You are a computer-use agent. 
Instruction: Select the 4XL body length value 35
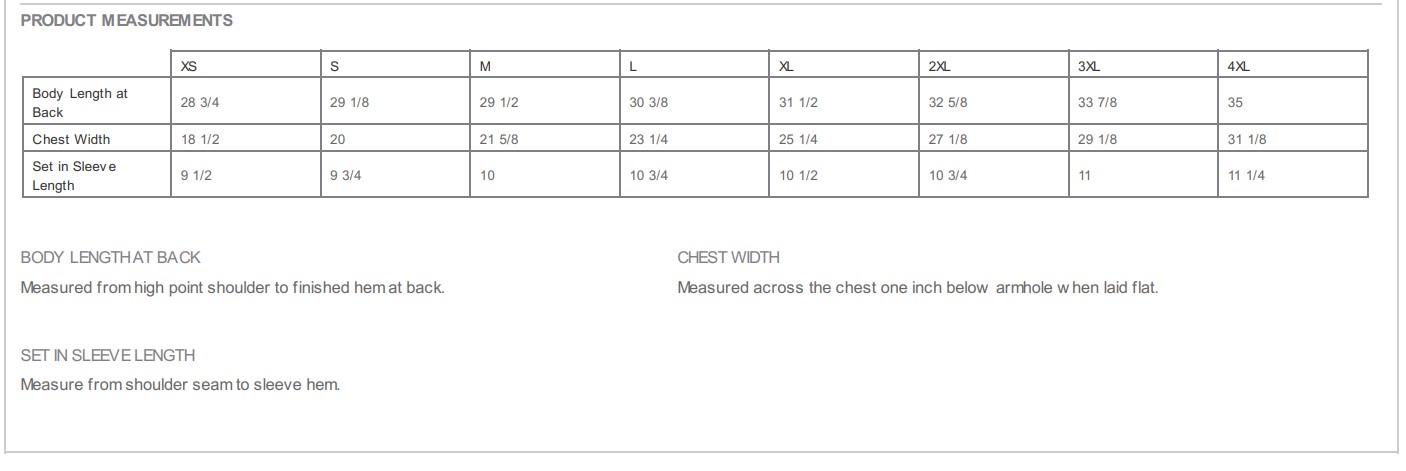click(1236, 103)
